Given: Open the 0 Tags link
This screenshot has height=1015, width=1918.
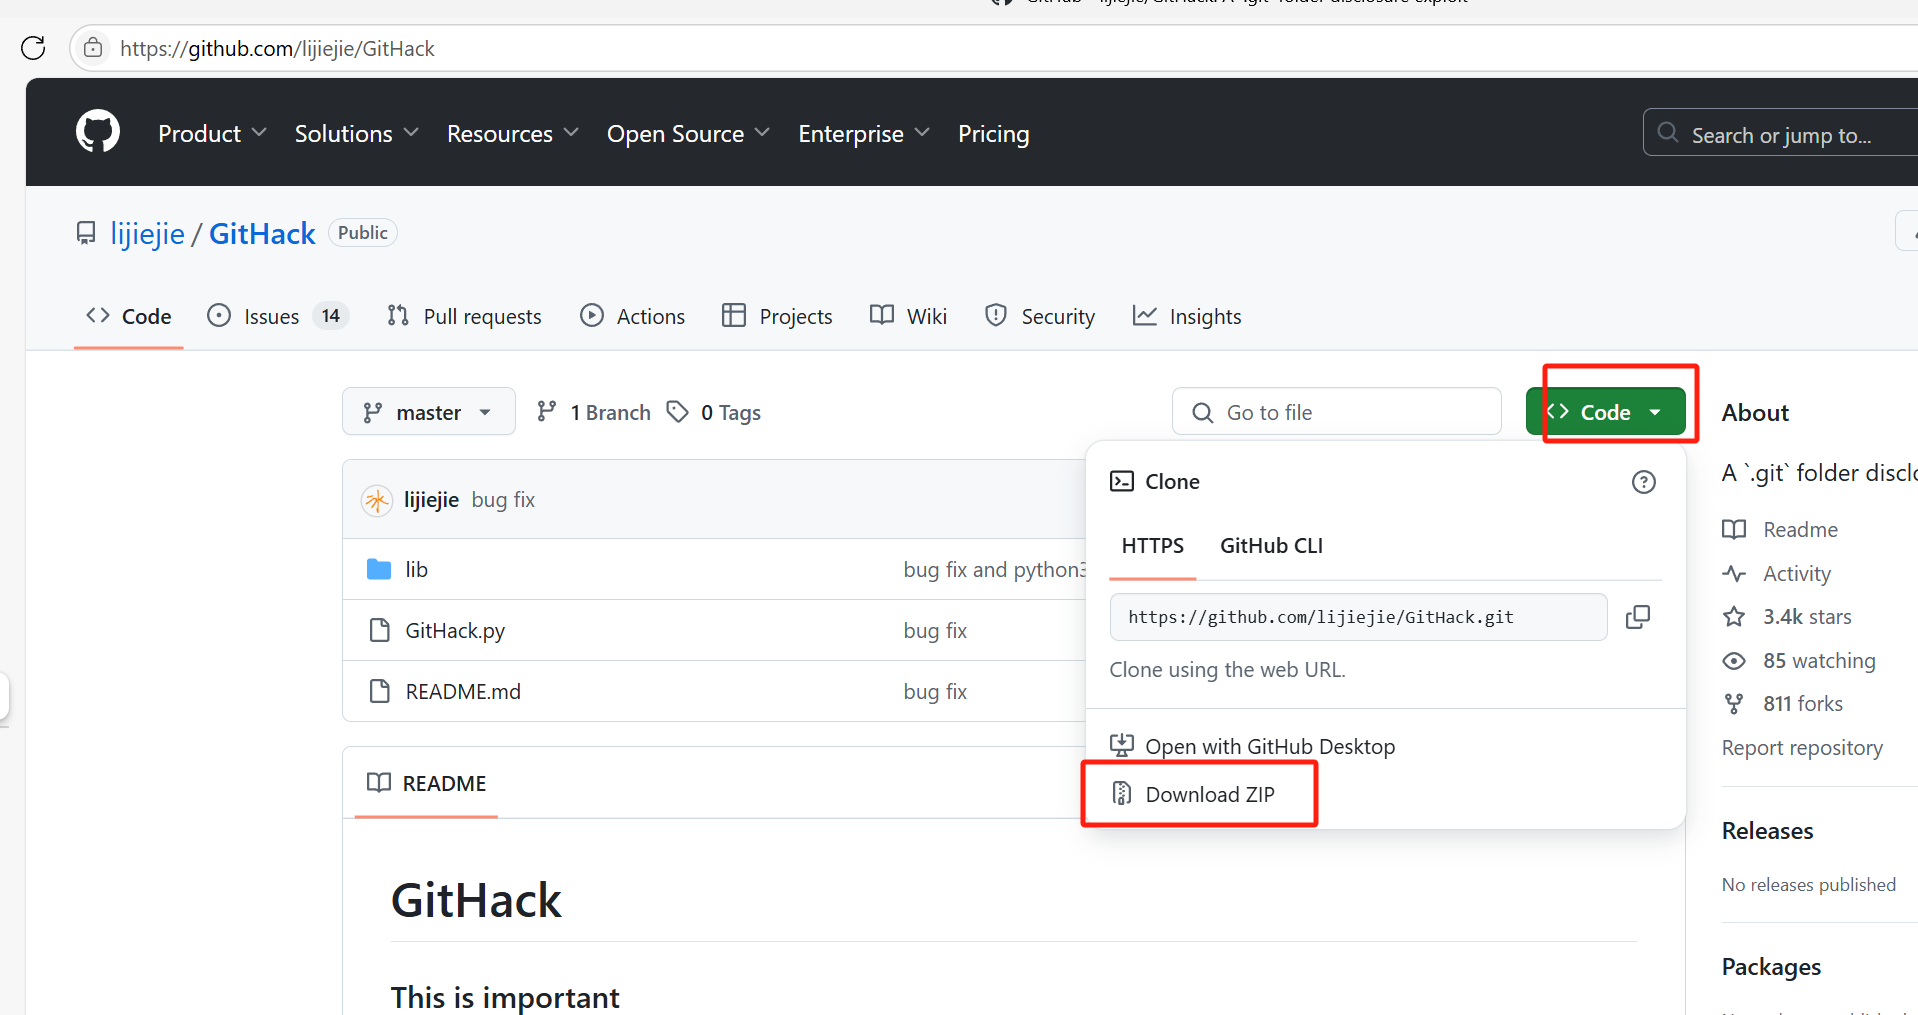Looking at the screenshot, I should (x=714, y=412).
